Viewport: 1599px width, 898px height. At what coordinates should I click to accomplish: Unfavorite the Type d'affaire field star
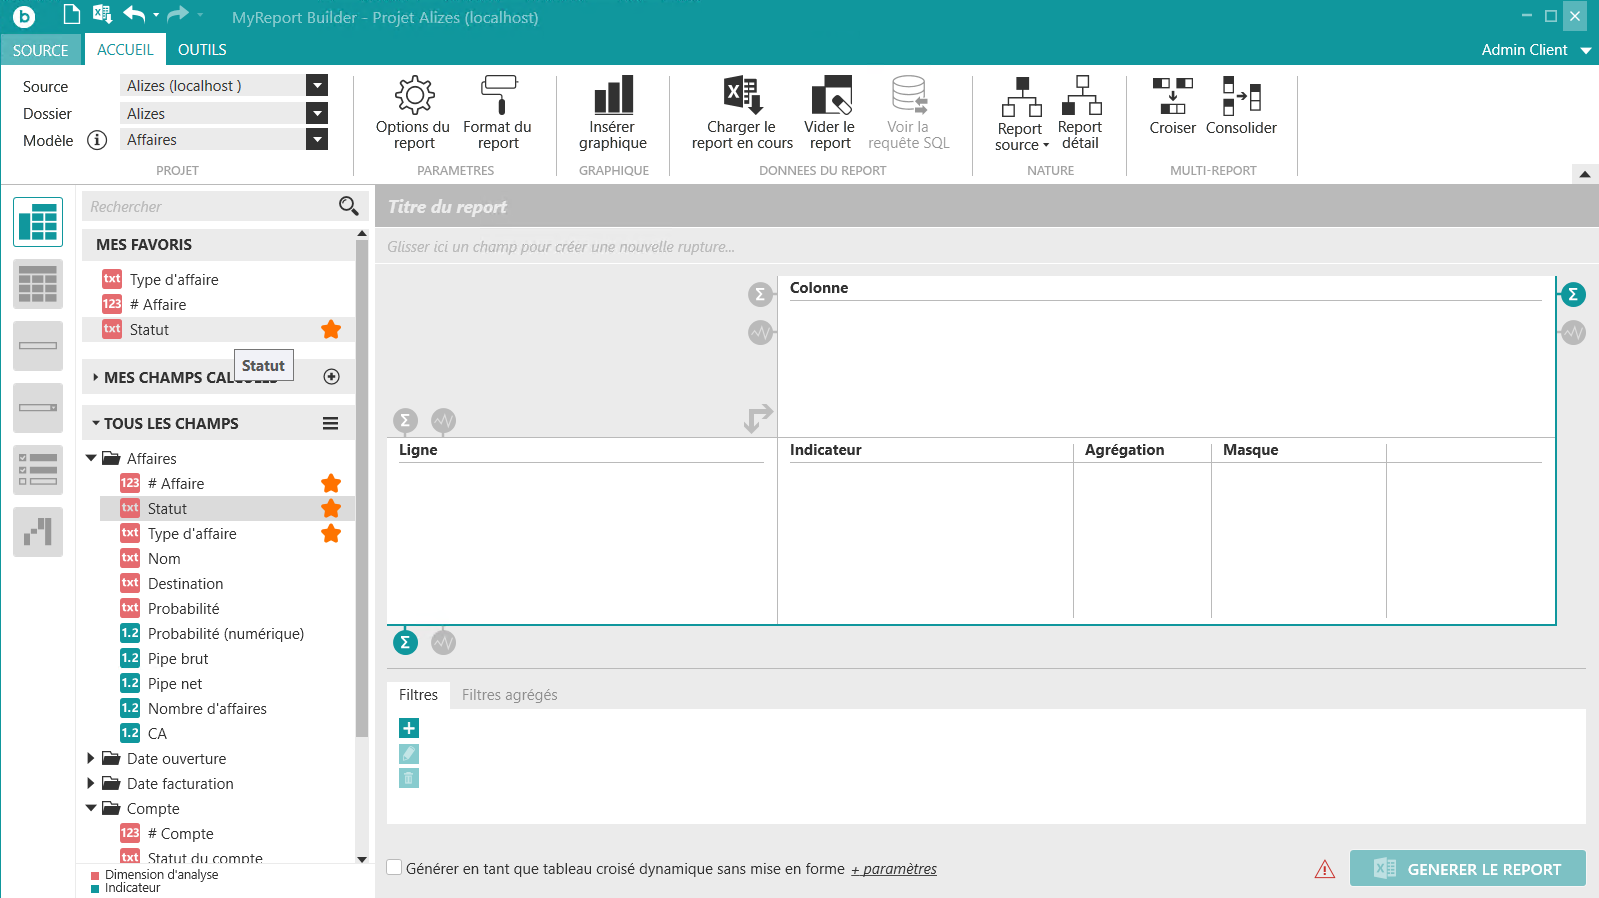pyautogui.click(x=331, y=534)
